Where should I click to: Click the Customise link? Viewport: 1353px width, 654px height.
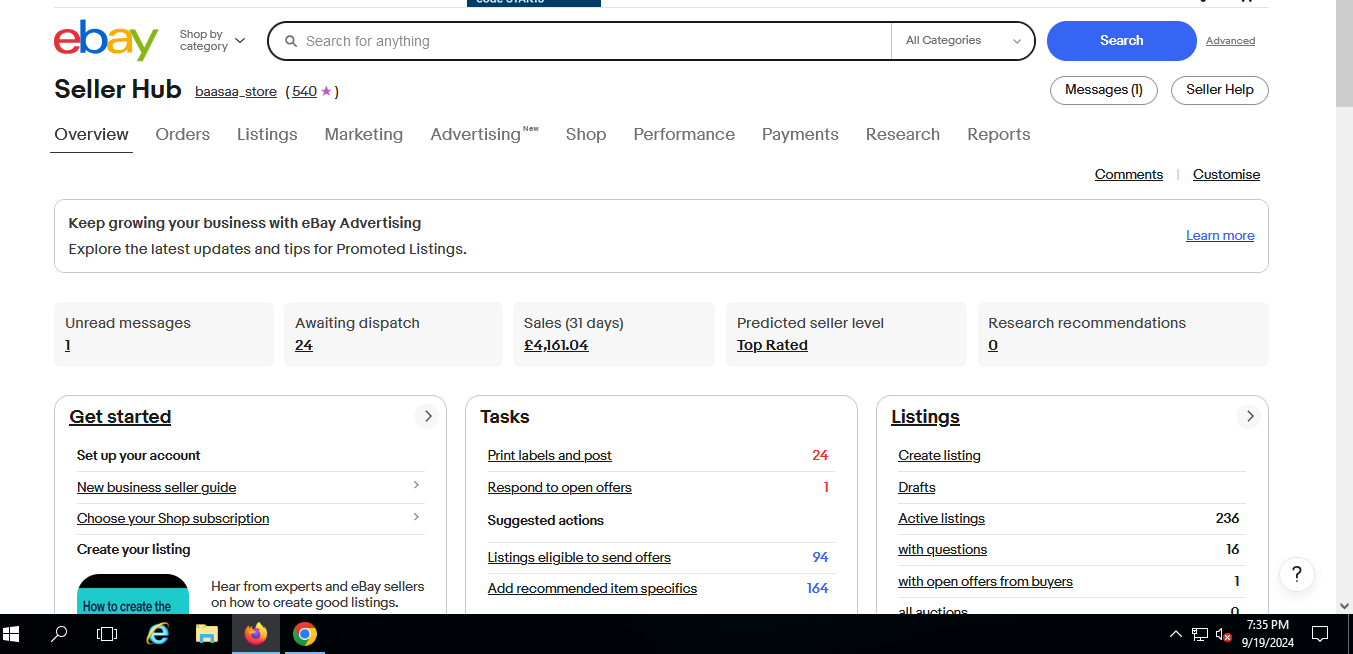pyautogui.click(x=1226, y=175)
